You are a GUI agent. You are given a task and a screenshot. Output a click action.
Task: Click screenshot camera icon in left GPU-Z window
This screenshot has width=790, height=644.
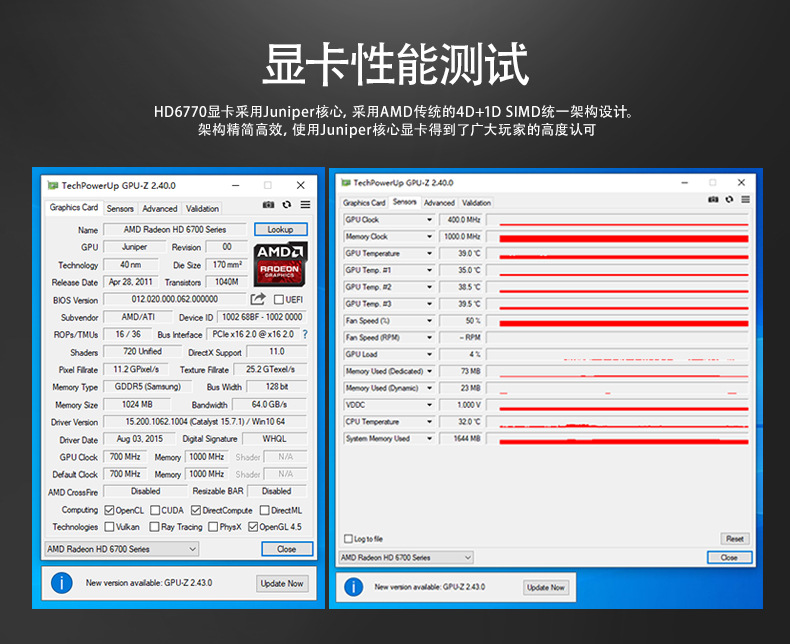click(268, 205)
